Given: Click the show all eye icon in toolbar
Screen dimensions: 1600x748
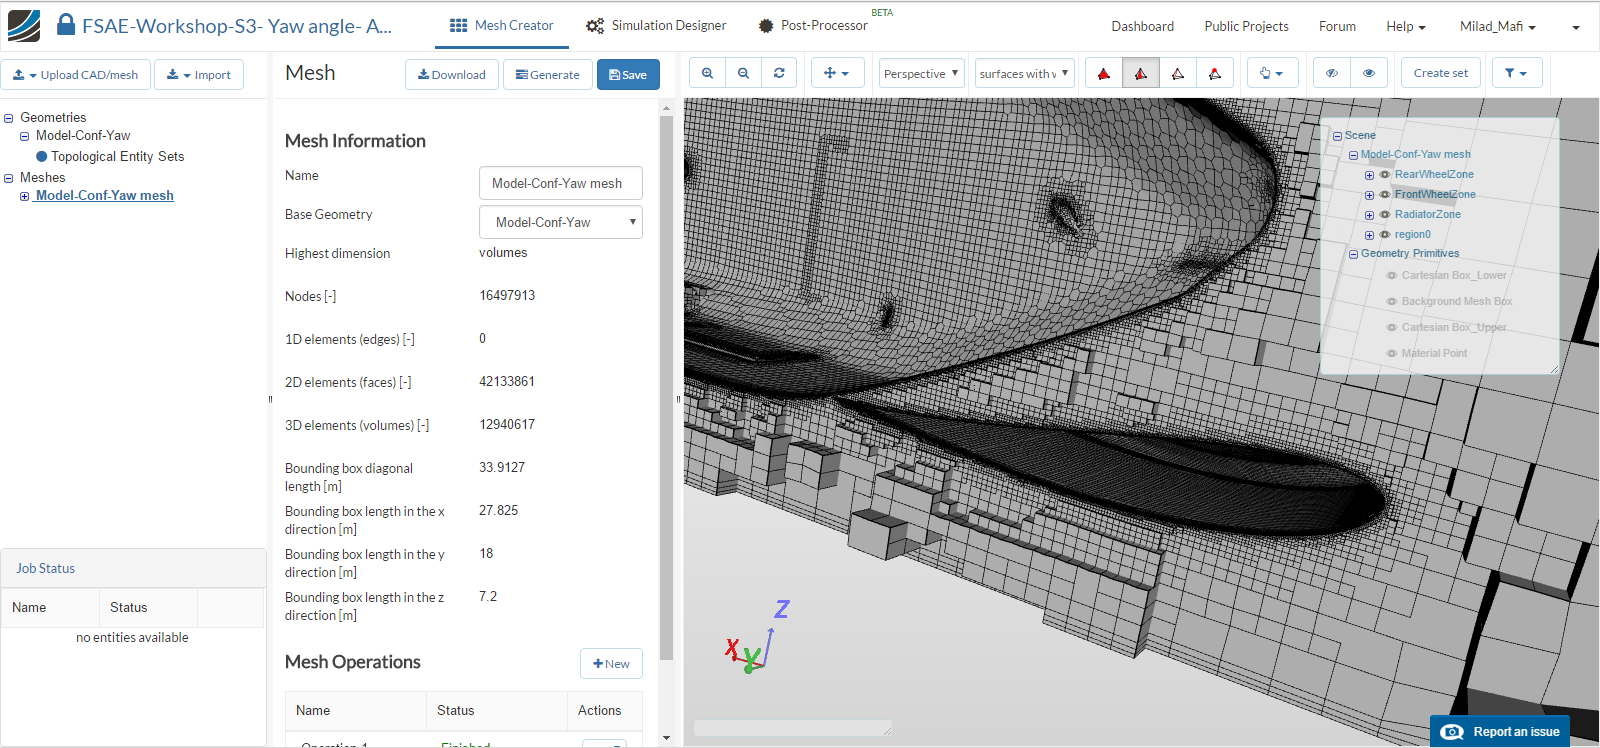Looking at the screenshot, I should (1369, 73).
